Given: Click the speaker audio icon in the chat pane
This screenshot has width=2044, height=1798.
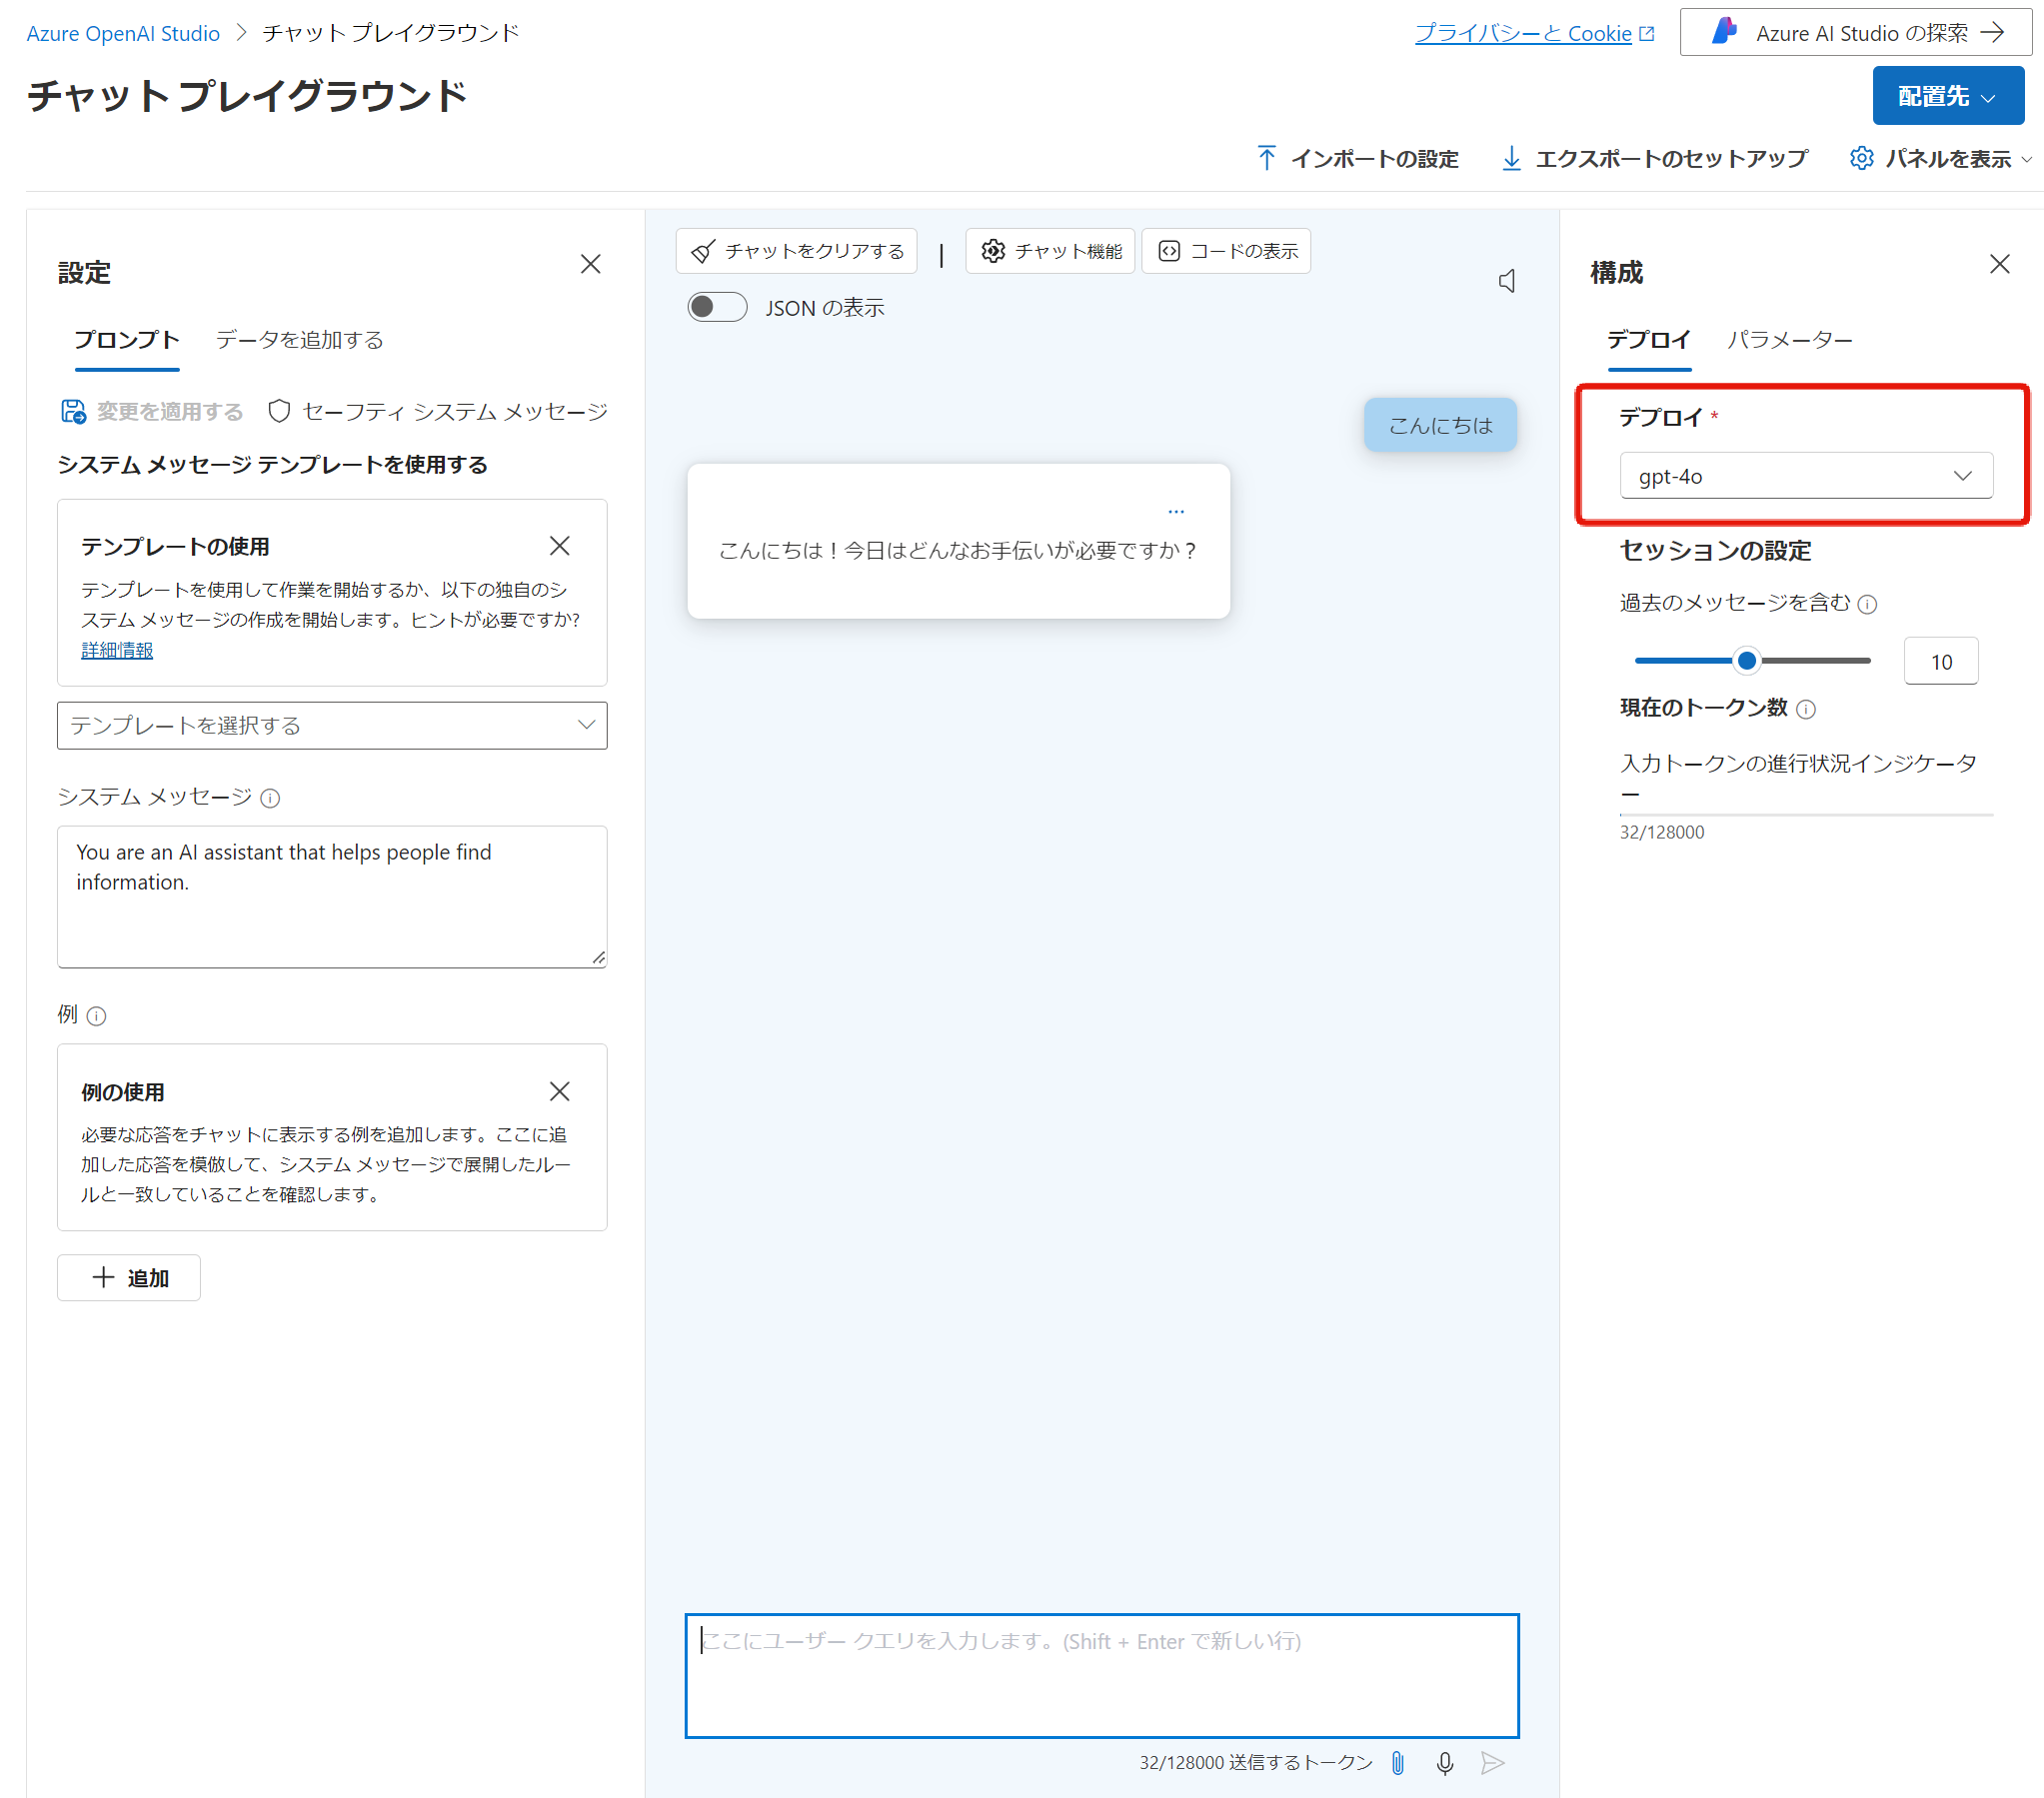Looking at the screenshot, I should (1506, 281).
